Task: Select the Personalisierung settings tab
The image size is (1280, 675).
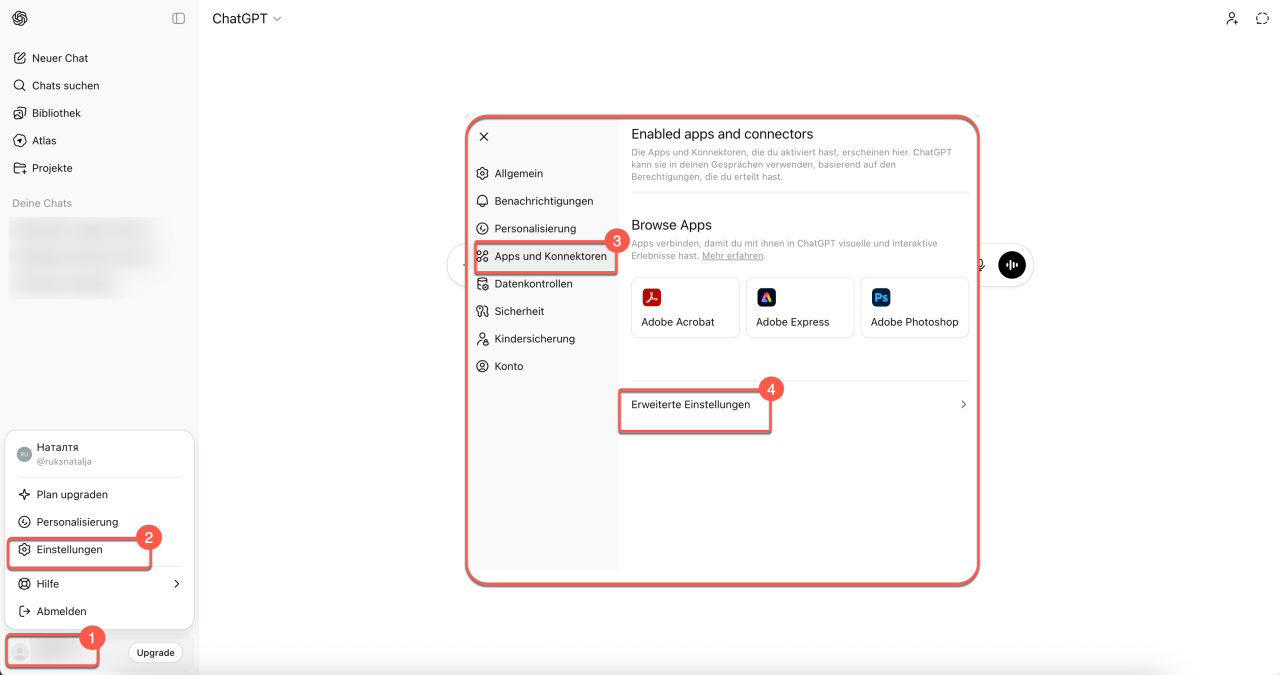Action: (544, 229)
